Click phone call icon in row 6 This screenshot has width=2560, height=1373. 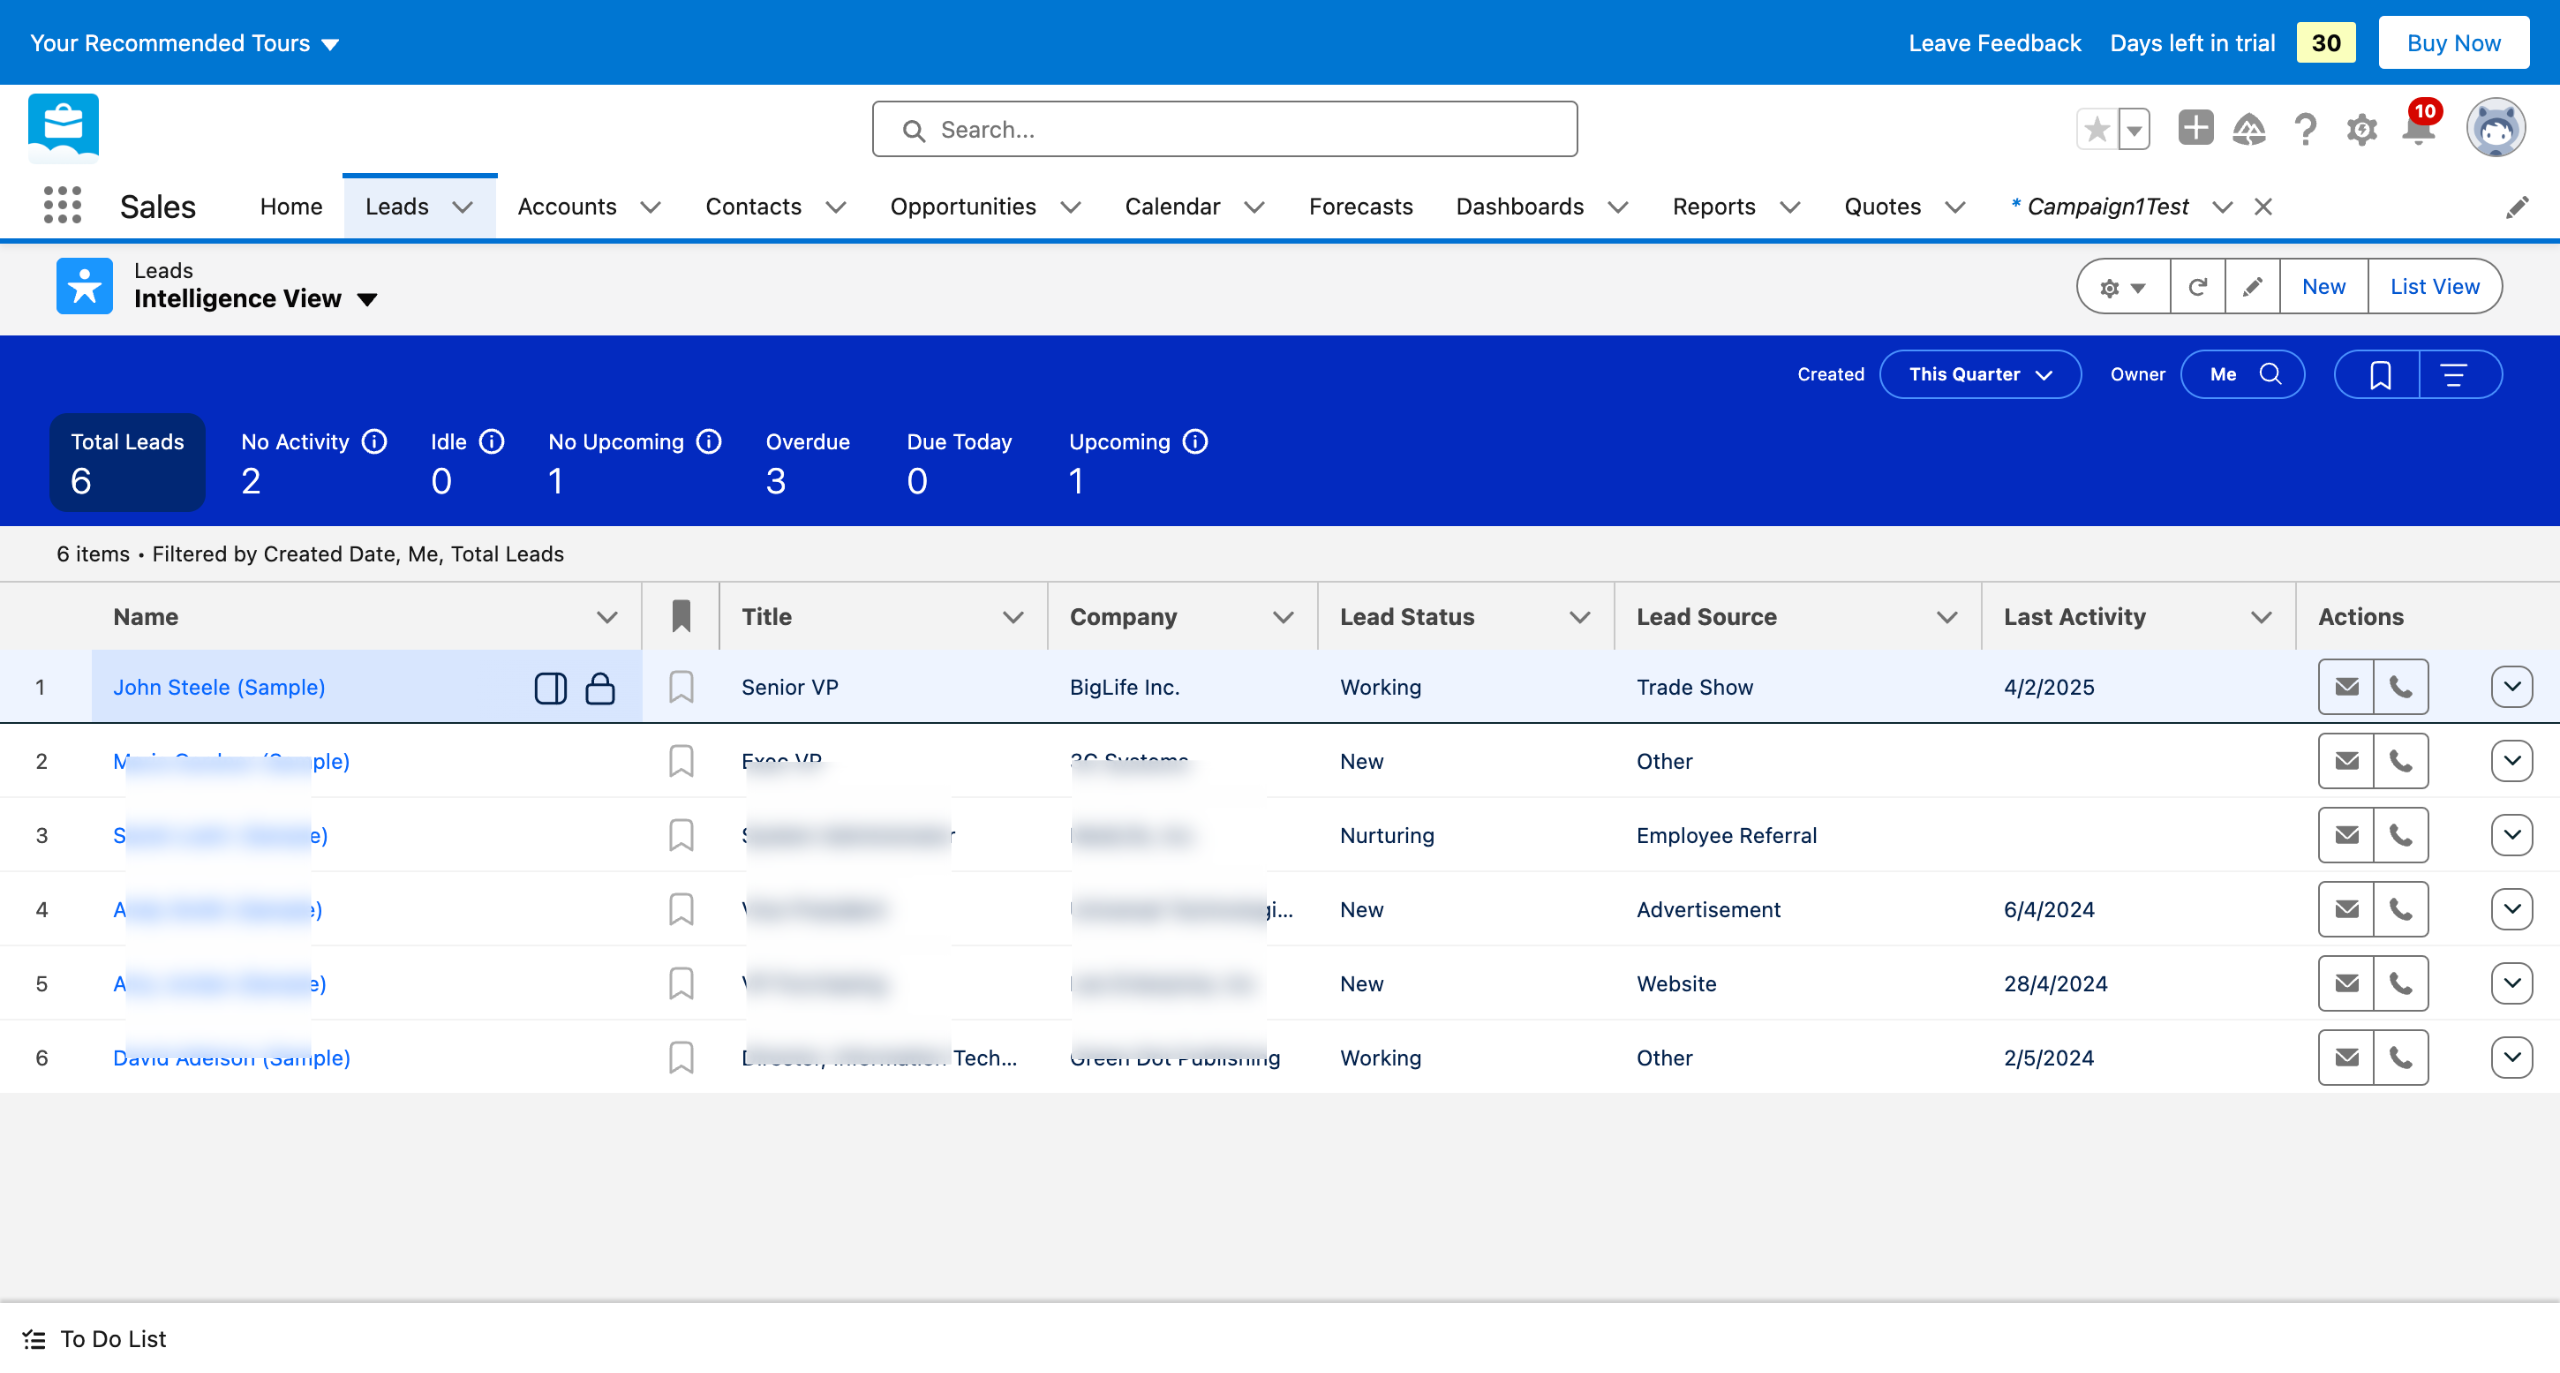[2400, 1058]
